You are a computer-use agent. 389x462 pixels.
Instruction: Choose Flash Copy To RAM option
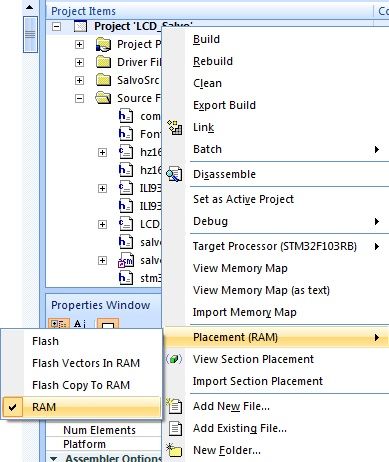pos(82,385)
